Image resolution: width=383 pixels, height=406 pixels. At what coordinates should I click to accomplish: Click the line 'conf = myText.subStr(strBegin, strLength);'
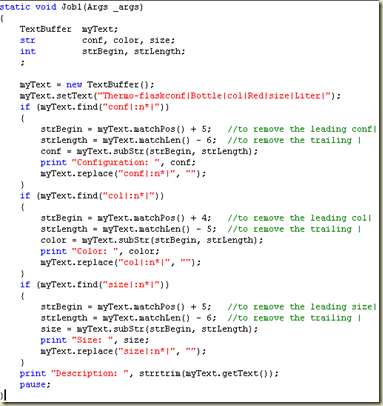pos(149,151)
